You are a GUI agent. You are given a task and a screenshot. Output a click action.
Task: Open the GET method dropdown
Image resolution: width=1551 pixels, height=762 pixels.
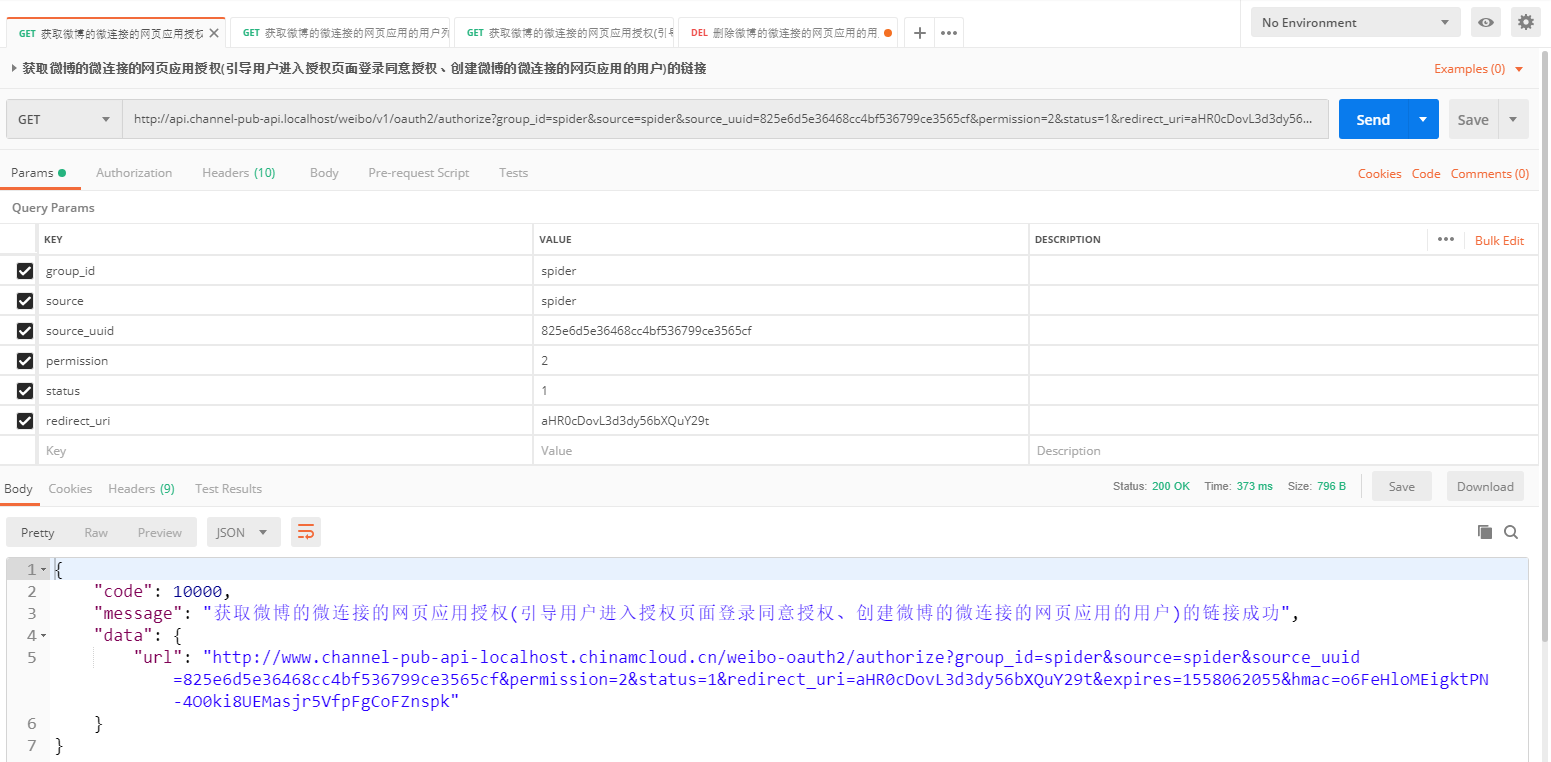coord(64,119)
